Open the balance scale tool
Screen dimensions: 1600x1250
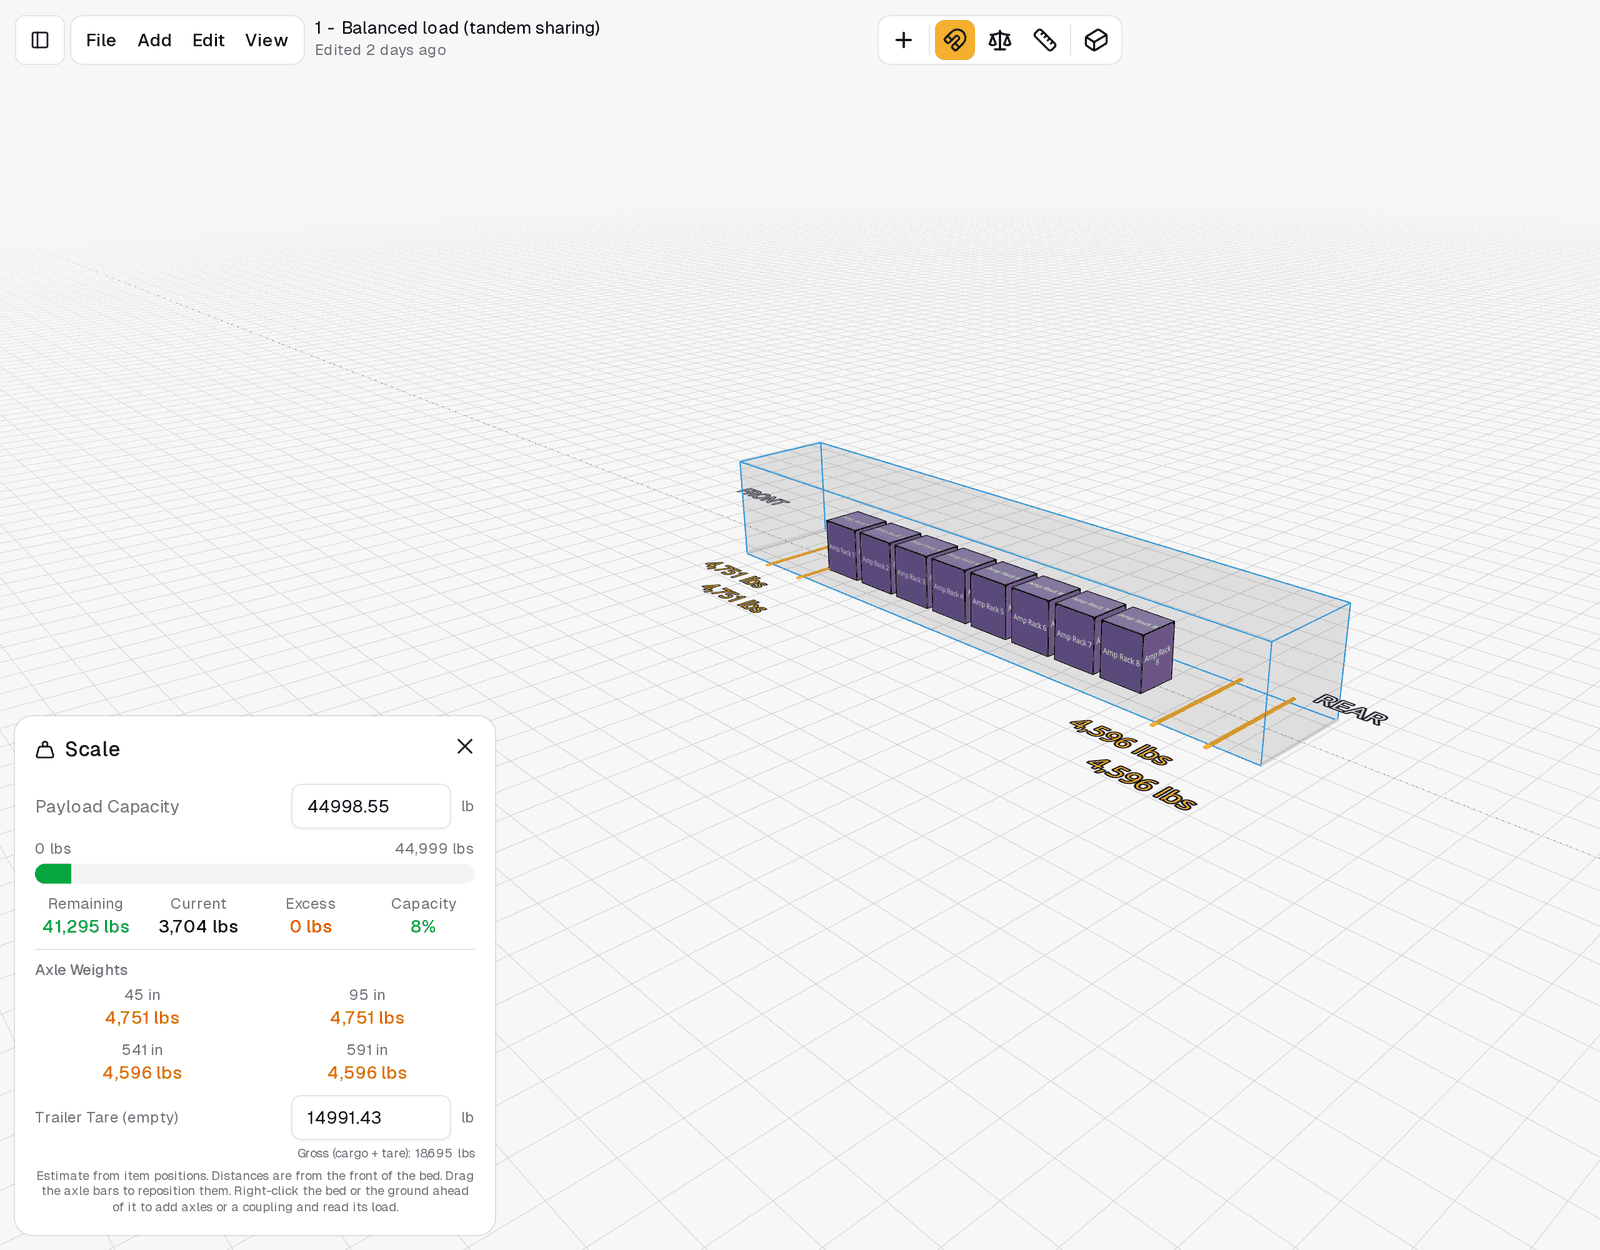(1000, 40)
